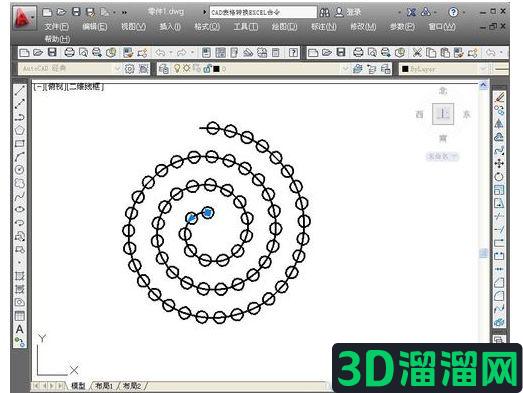Select the Chamfer tool
This screenshot has height=393, width=523.
click(x=499, y=282)
